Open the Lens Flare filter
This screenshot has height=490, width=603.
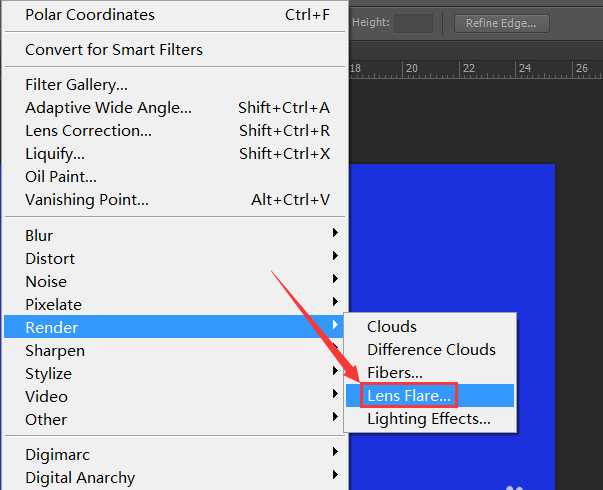[x=410, y=396]
